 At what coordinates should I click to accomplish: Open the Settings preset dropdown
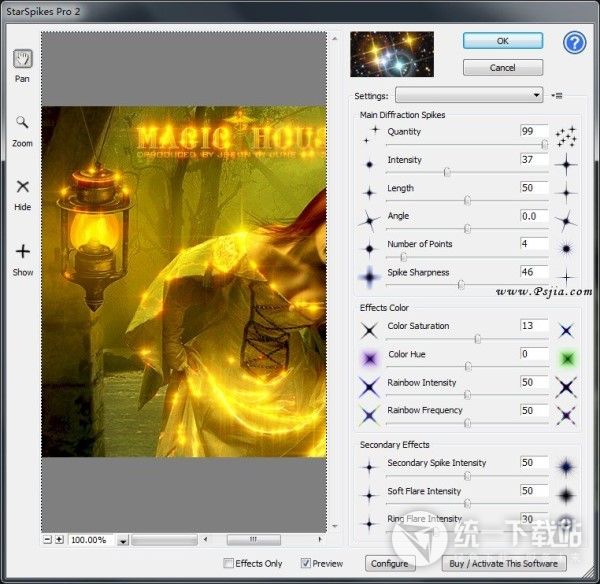tap(469, 95)
